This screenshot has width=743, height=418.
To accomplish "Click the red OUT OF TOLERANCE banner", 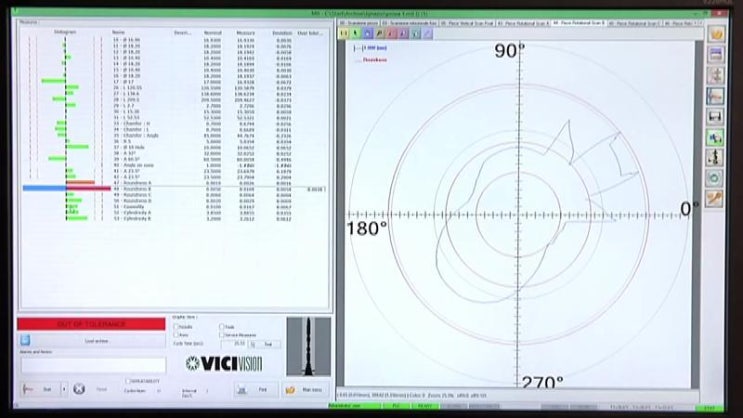I will [x=91, y=324].
